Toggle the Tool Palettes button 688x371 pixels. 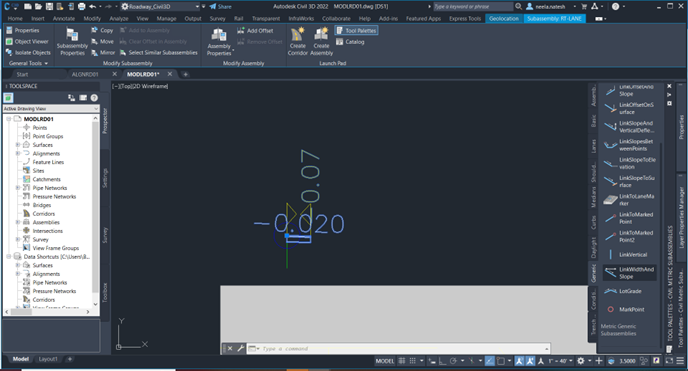356,31
